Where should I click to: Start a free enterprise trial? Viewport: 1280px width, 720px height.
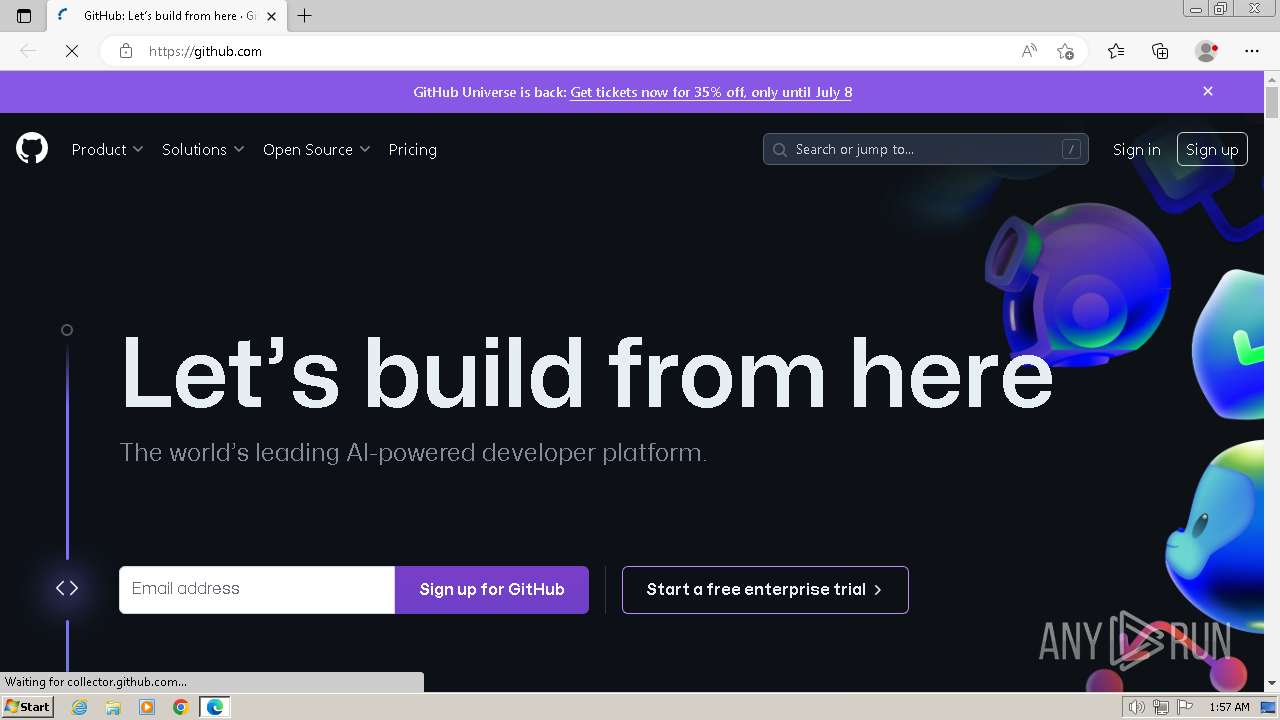pyautogui.click(x=765, y=589)
